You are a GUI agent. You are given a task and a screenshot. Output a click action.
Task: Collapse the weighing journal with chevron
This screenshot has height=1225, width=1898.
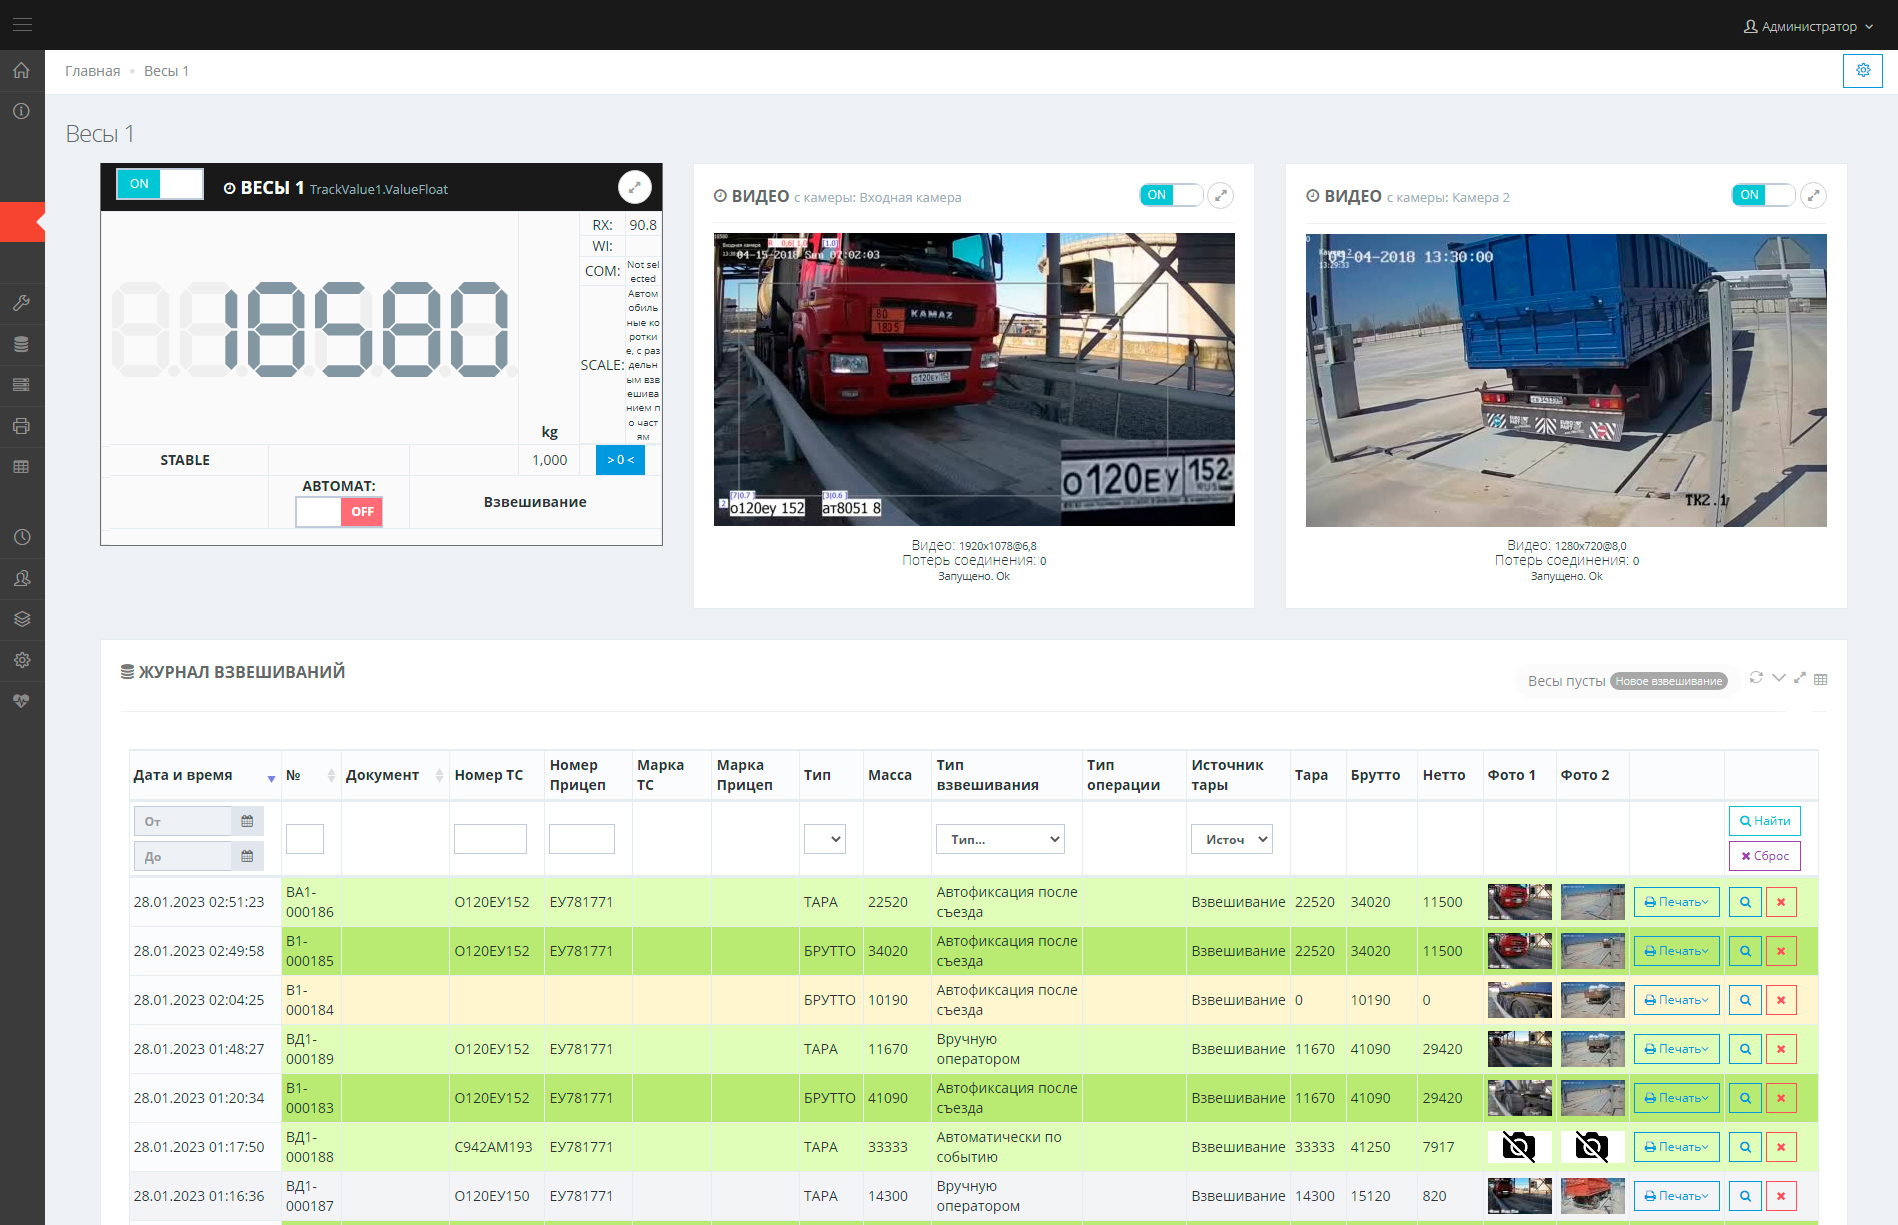[x=1778, y=678]
